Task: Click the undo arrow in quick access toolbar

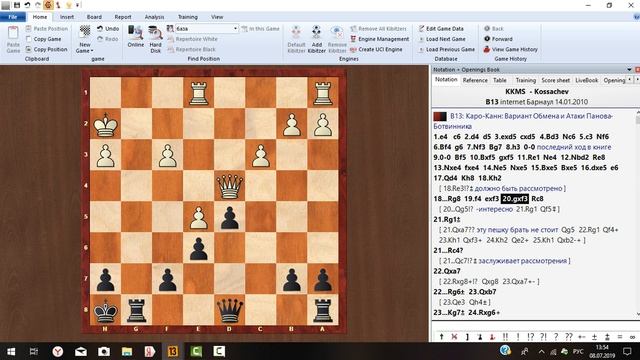Action: click(x=27, y=5)
